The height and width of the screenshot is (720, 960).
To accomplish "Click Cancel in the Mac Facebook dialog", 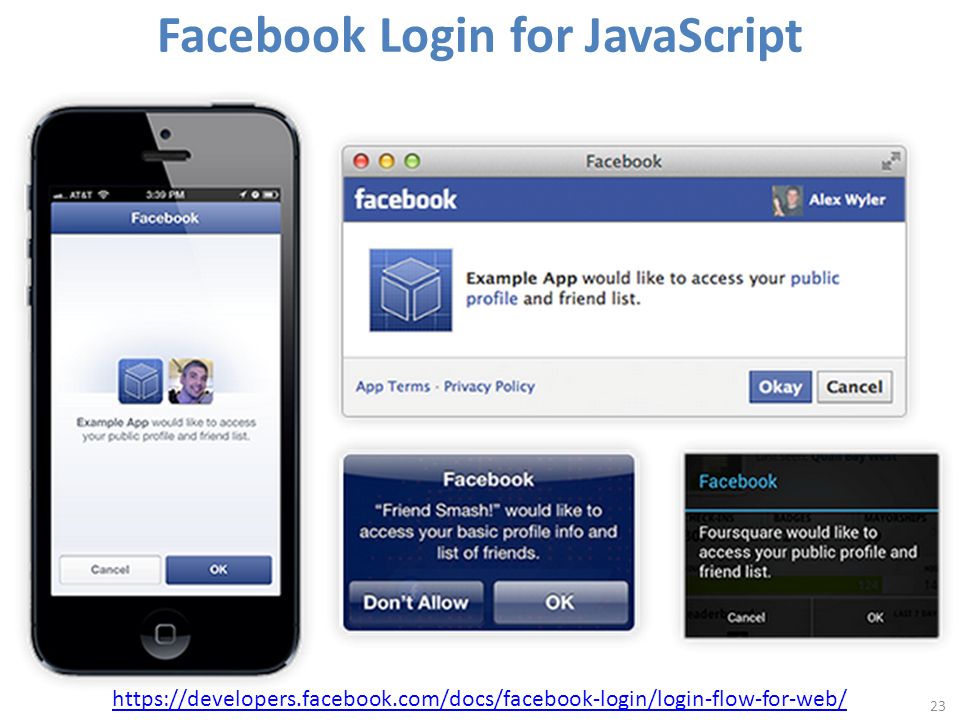I will pyautogui.click(x=854, y=387).
